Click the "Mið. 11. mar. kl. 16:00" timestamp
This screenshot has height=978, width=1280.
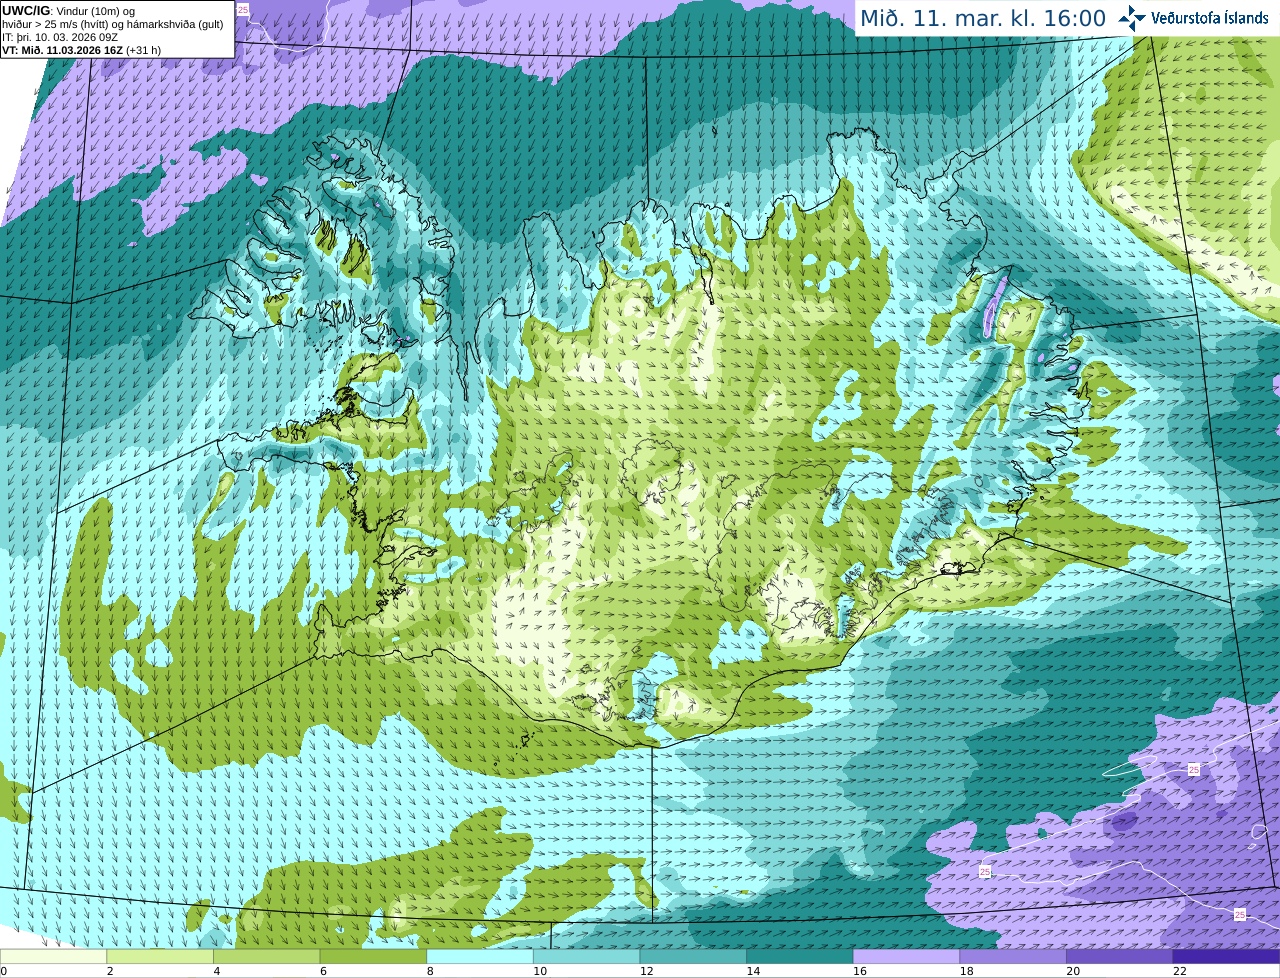click(x=983, y=18)
